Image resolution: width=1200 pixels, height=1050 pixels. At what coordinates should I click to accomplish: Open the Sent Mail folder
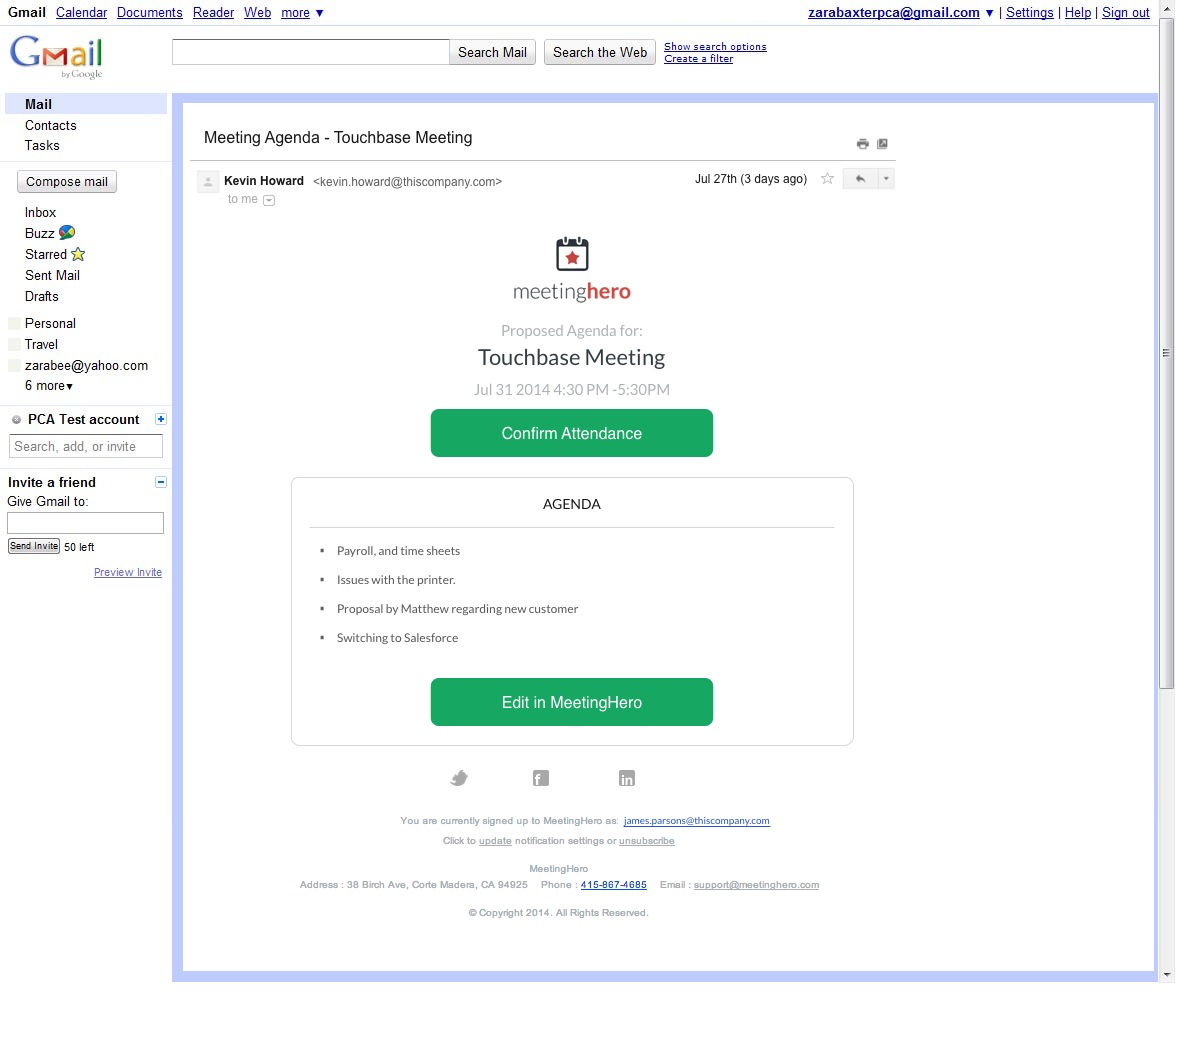click(52, 276)
